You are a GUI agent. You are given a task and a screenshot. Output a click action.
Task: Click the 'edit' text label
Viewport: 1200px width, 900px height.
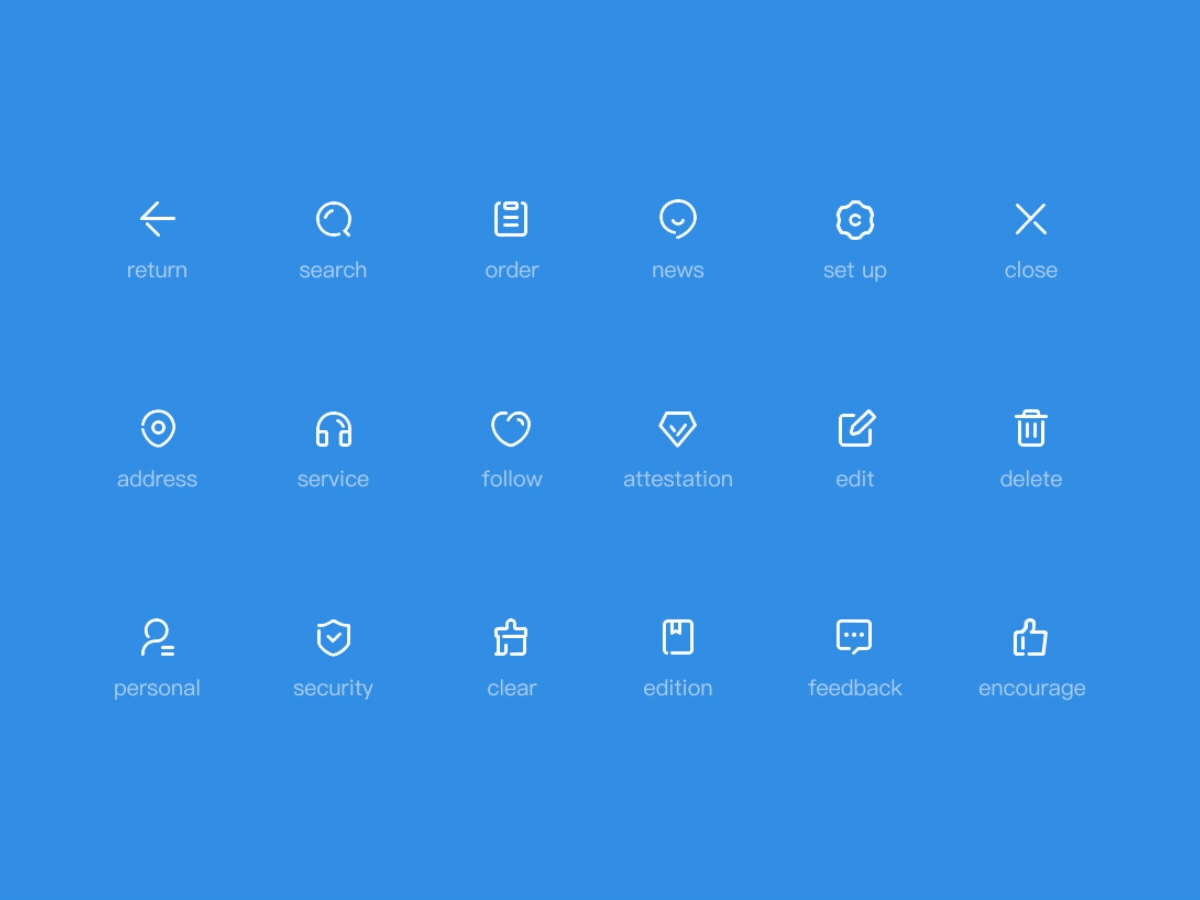(x=855, y=479)
